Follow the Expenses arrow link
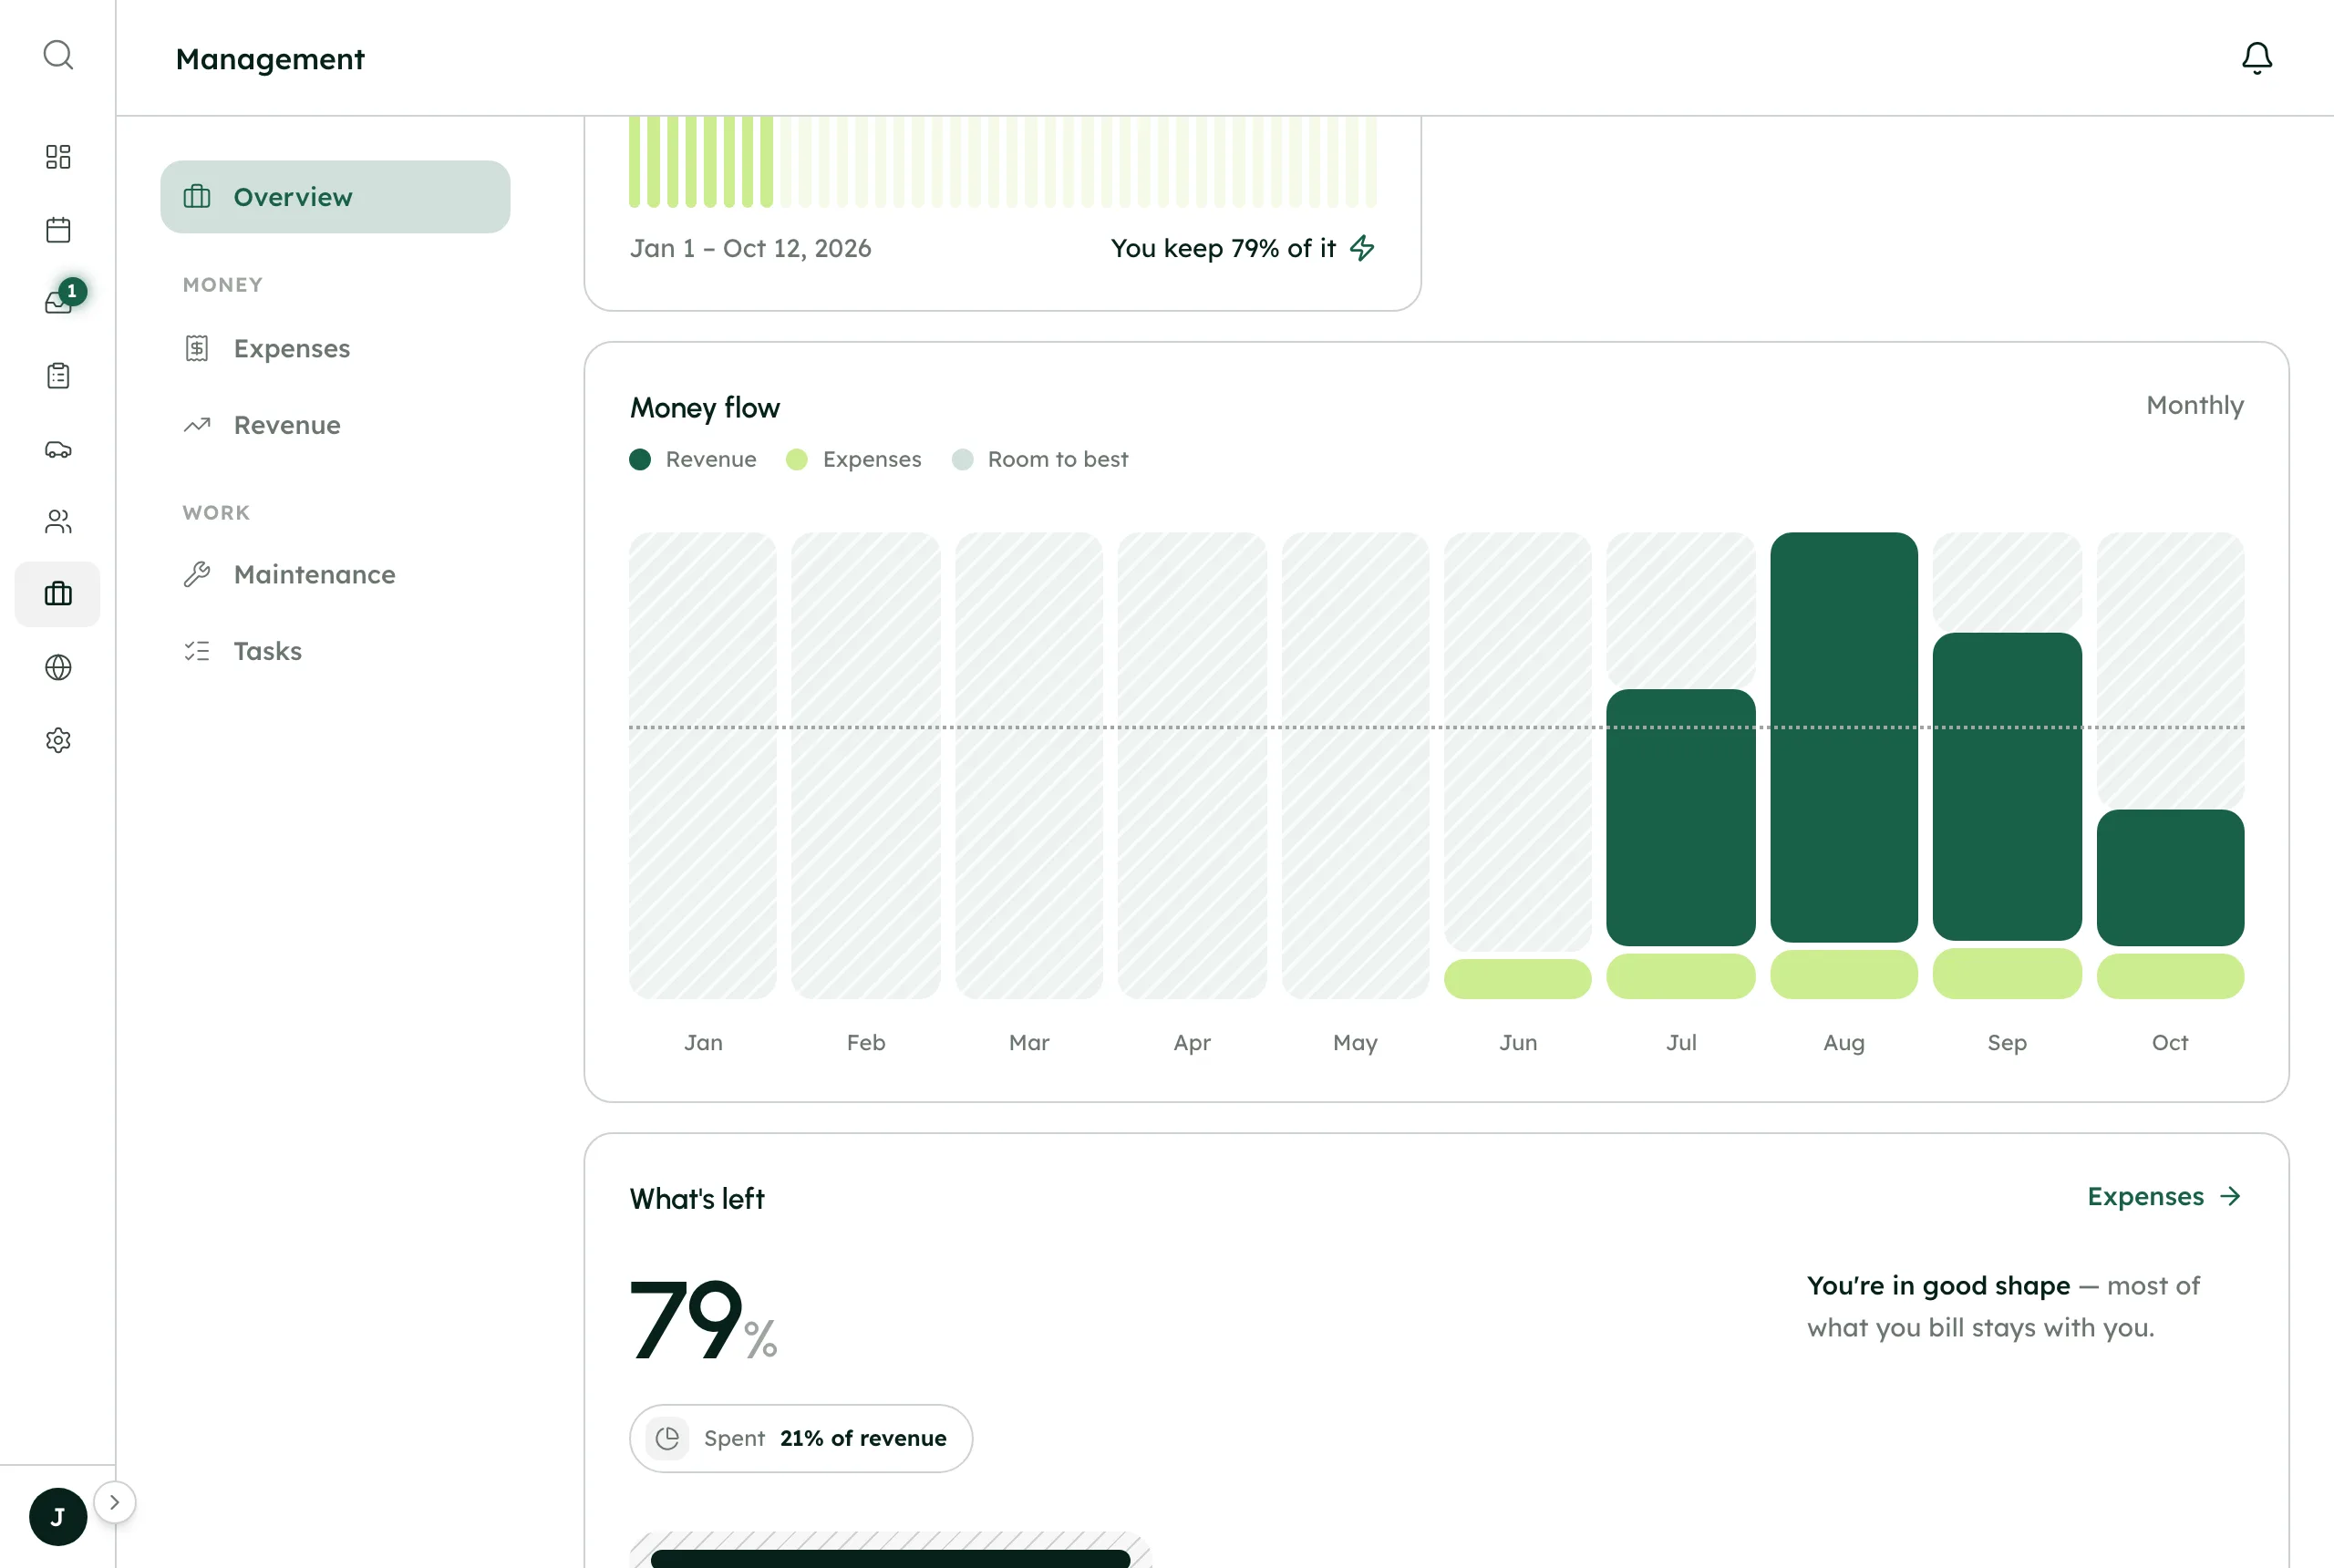The image size is (2334, 1568). [2164, 1196]
